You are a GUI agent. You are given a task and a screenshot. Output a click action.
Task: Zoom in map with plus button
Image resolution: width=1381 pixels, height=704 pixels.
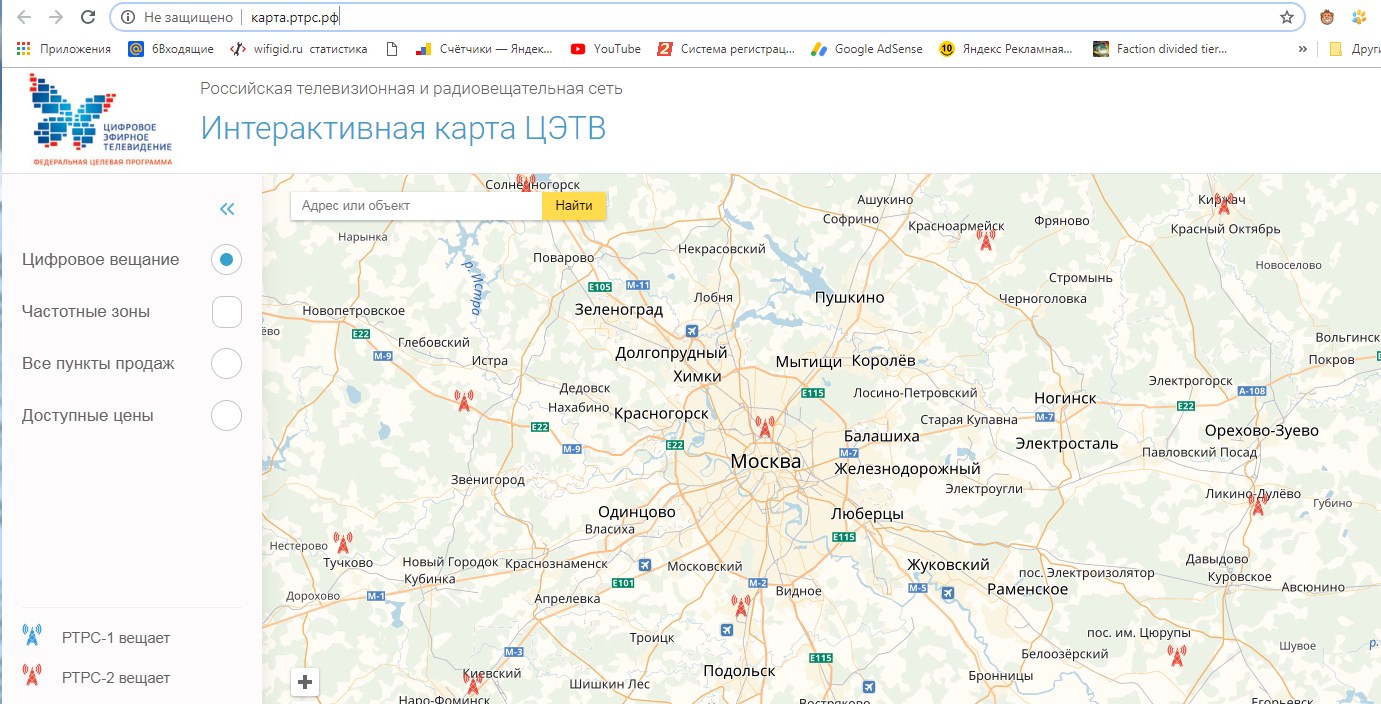(x=305, y=682)
